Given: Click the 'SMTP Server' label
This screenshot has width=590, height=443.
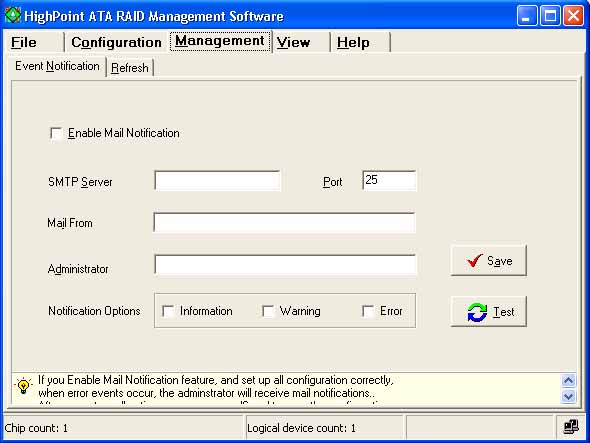Looking at the screenshot, I should [x=80, y=182].
